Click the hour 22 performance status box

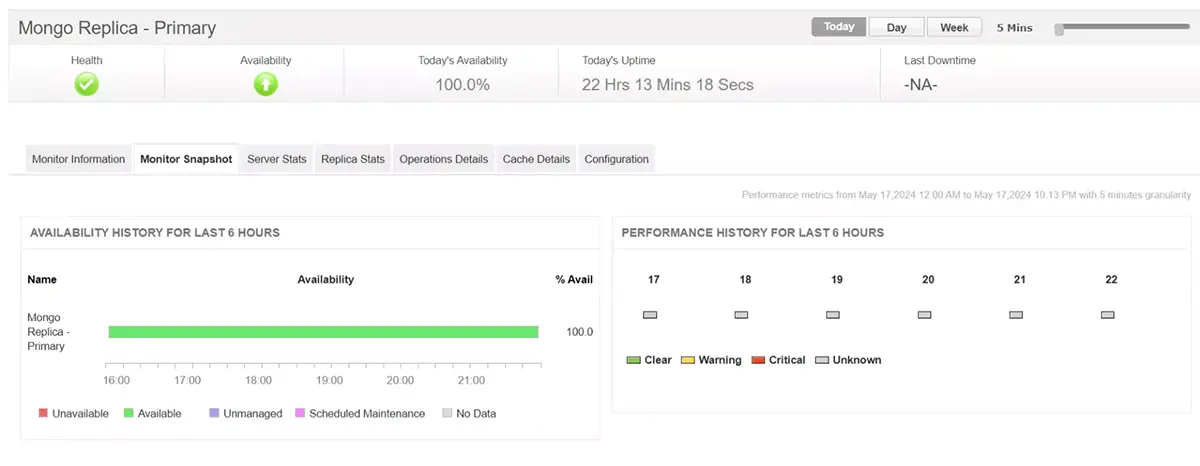(x=1107, y=315)
